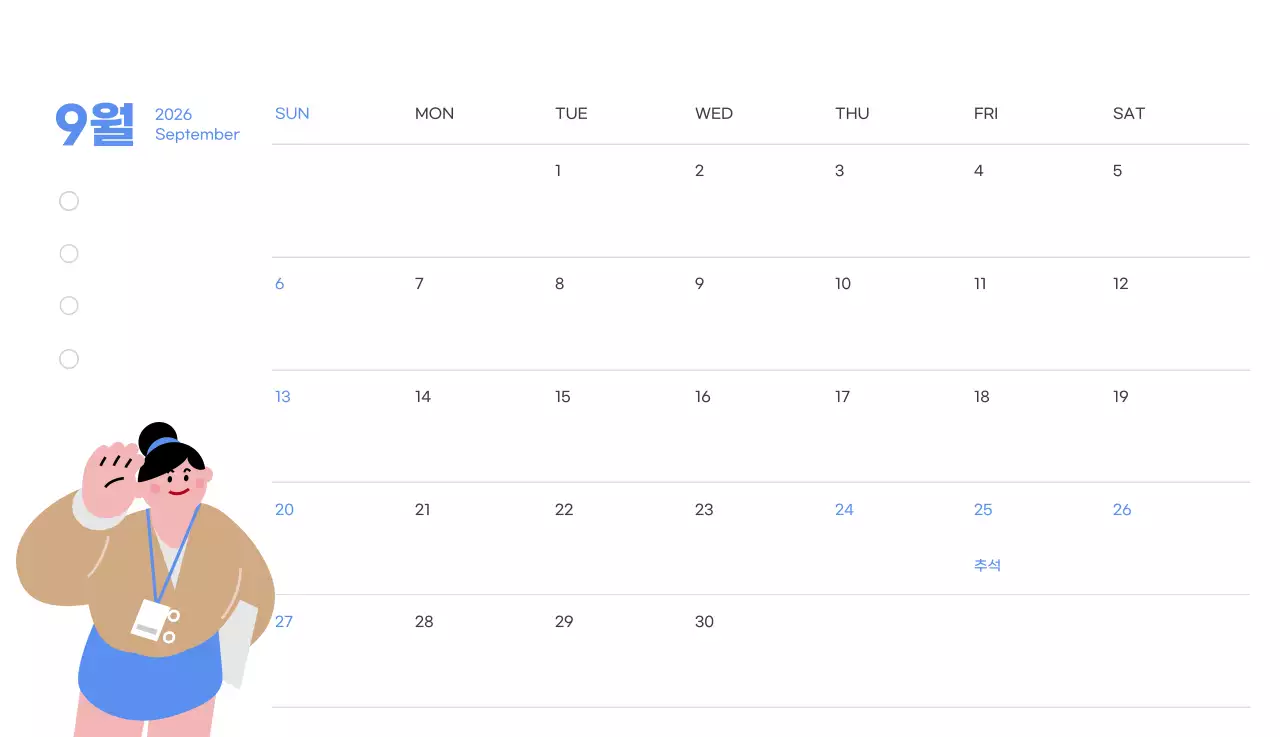Select Saturday the 12th

point(1120,284)
